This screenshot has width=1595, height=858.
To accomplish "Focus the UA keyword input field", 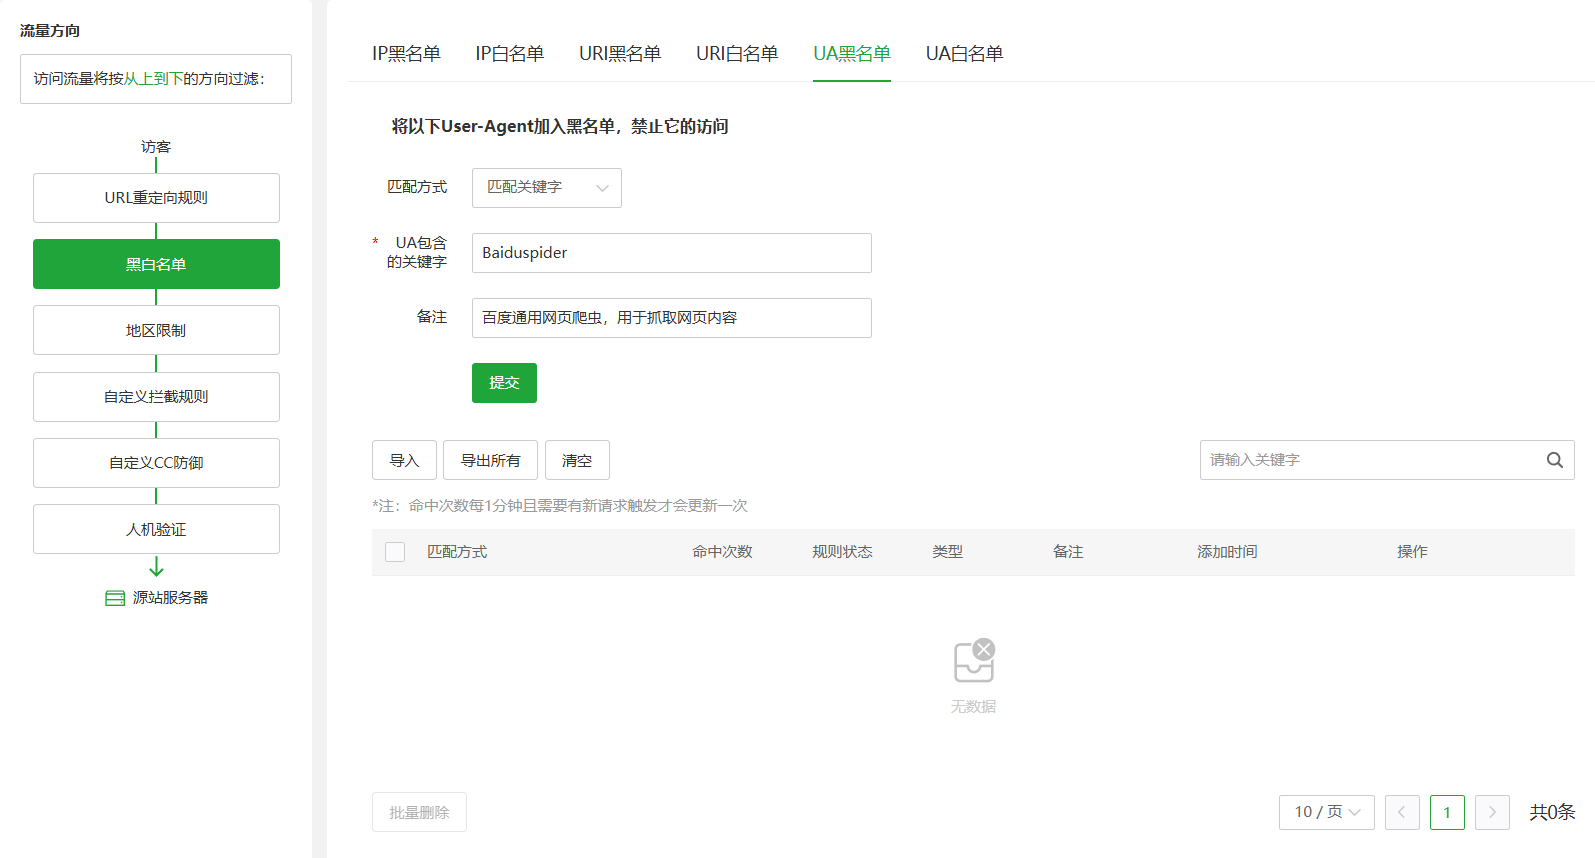I will pos(671,253).
